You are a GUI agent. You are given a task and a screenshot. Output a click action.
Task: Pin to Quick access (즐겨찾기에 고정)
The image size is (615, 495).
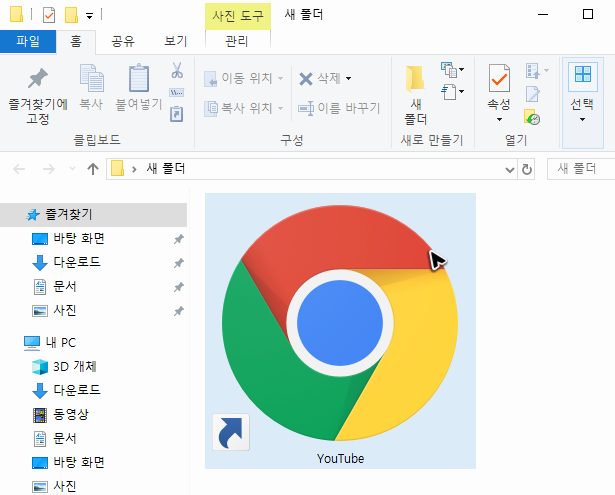38,96
